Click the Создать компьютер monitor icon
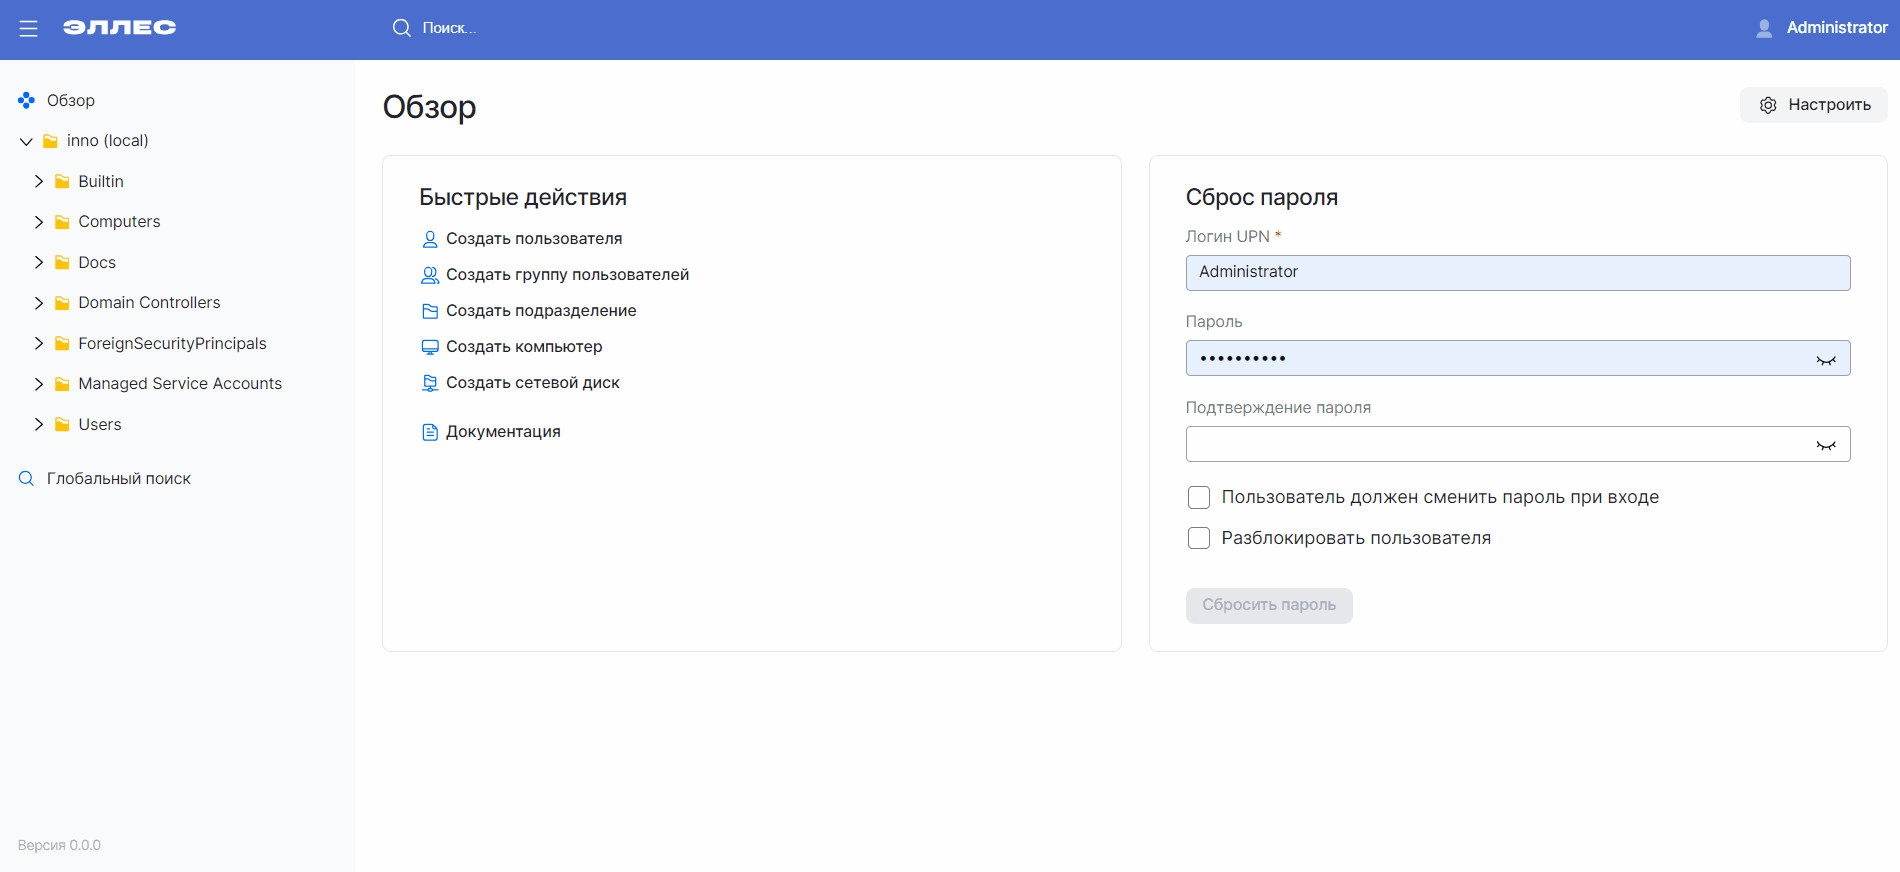The width and height of the screenshot is (1900, 872). click(430, 347)
